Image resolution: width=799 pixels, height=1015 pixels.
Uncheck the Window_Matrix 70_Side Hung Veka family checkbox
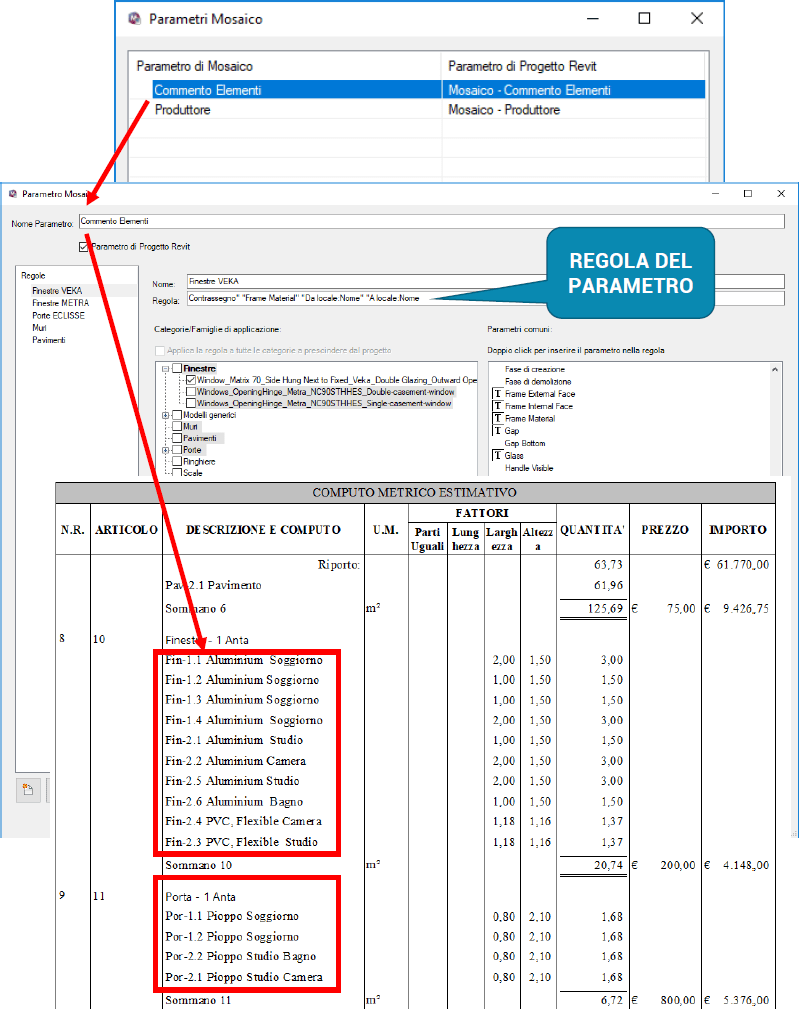(190, 380)
